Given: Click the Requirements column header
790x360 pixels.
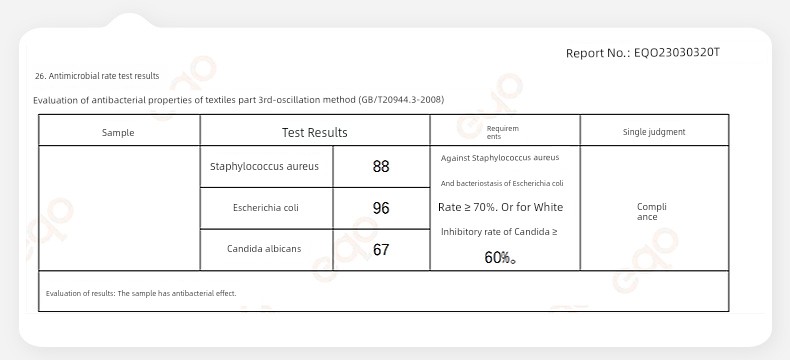Looking at the screenshot, I should coord(502,132).
